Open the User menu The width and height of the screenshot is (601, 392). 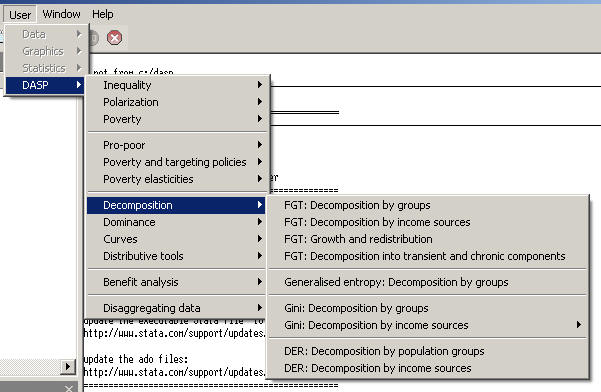20,15
